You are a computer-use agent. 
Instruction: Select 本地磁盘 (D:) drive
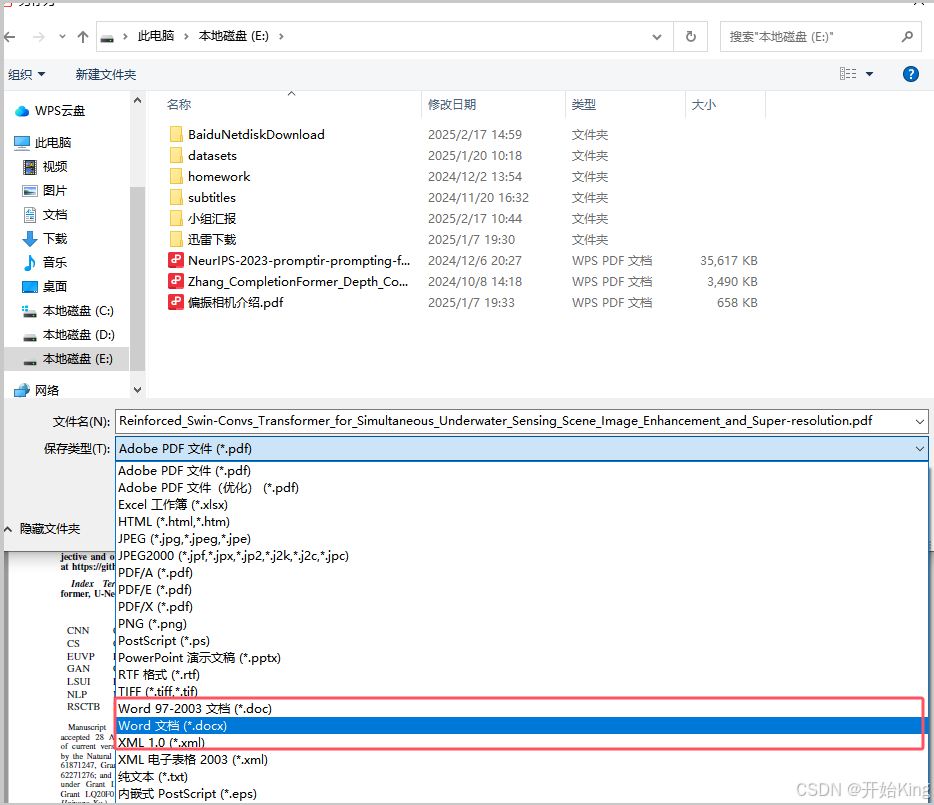[x=68, y=335]
